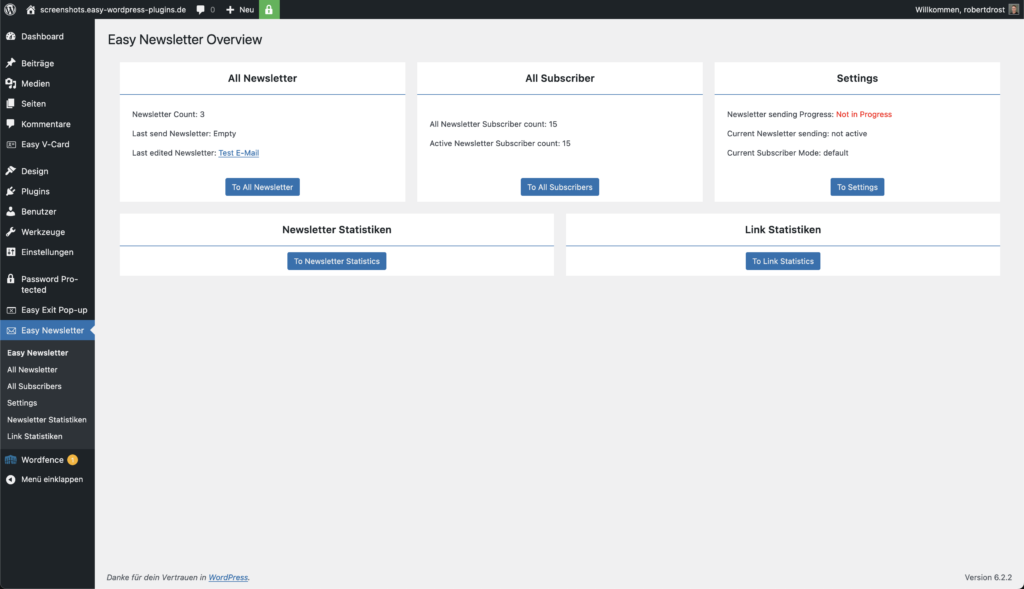The image size is (1024, 589).
Task: Open Easy V-Card menu item
Action: click(x=47, y=144)
